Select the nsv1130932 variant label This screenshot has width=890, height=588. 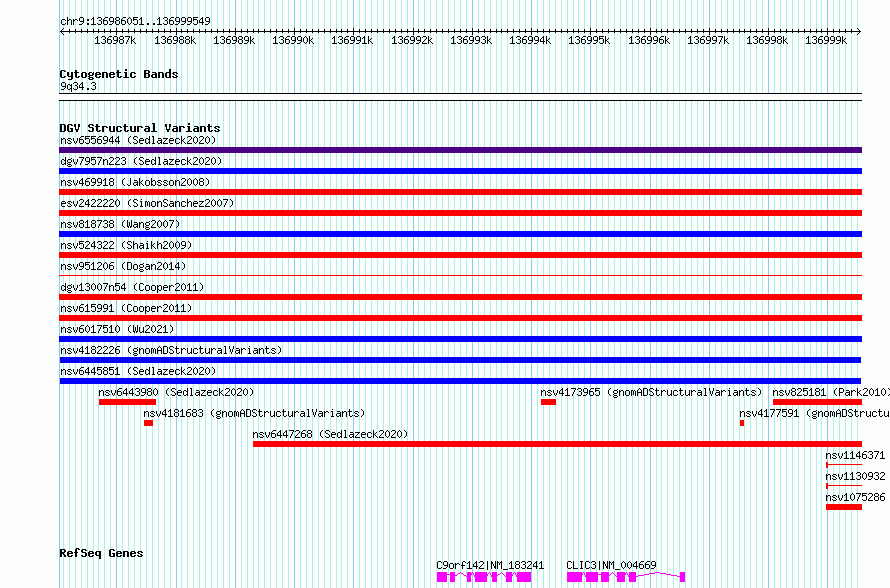click(x=855, y=476)
